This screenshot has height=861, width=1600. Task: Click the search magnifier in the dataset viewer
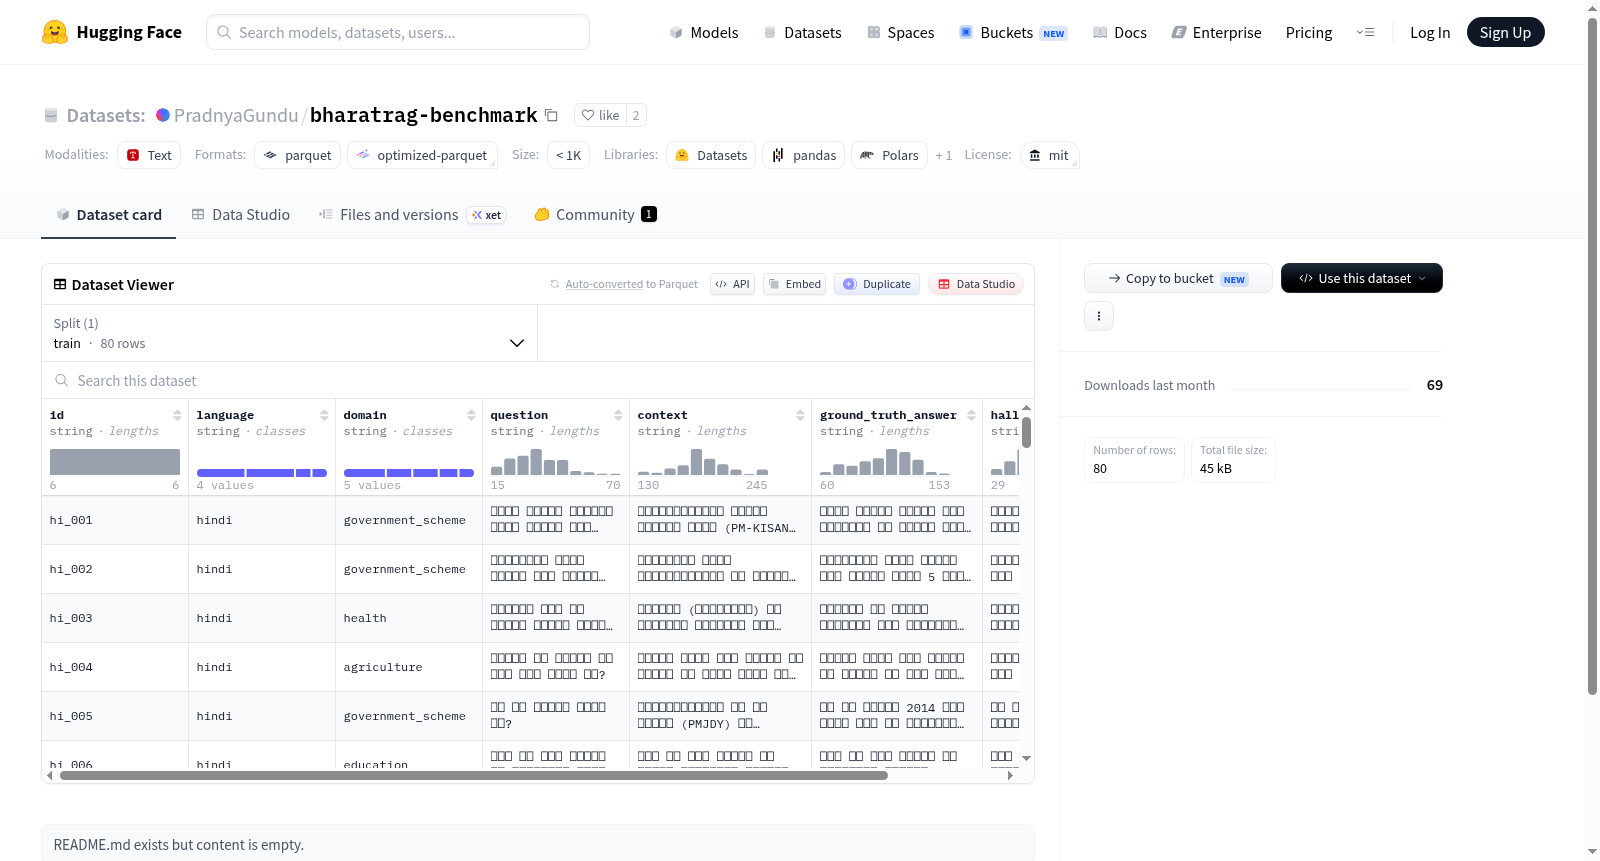(x=62, y=381)
